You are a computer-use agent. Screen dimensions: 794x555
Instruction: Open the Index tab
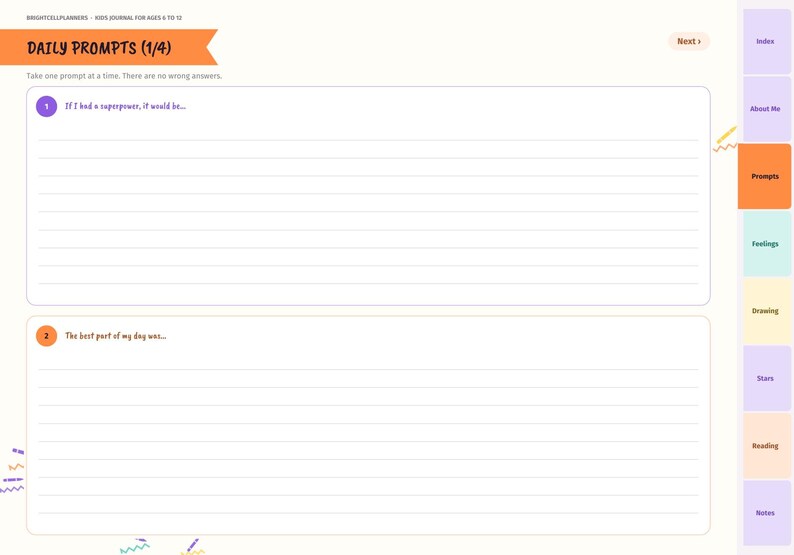coord(767,42)
